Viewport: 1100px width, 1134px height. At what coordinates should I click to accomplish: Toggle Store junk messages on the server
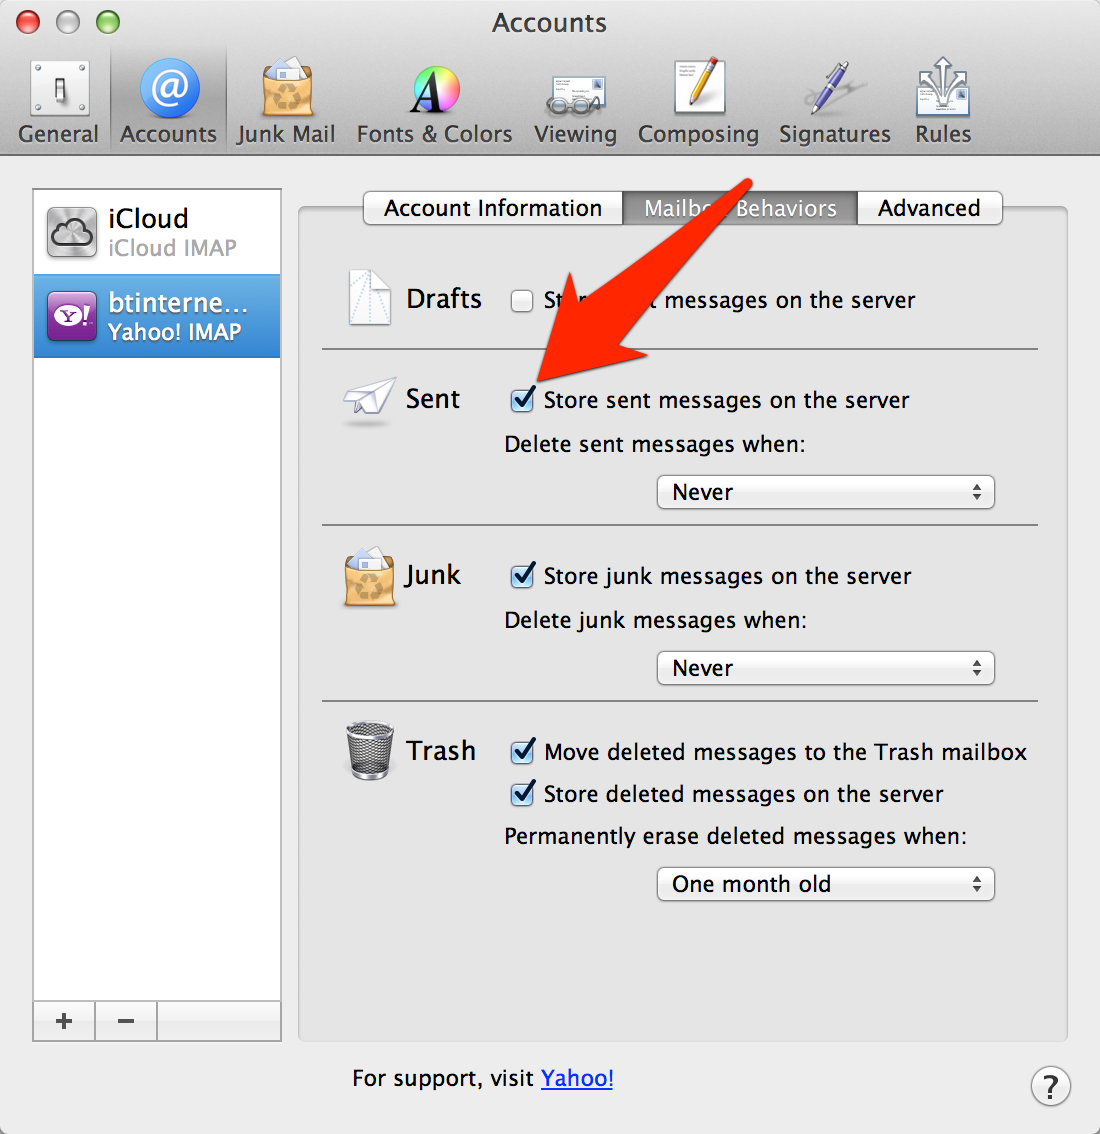tap(522, 575)
